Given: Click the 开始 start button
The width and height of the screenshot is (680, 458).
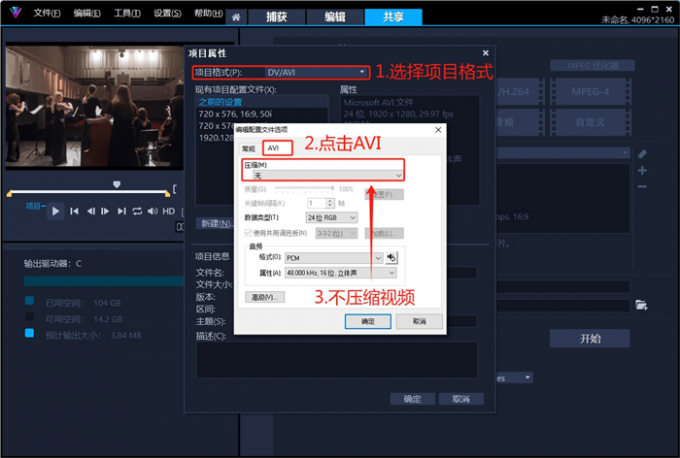Looking at the screenshot, I should click(x=590, y=338).
